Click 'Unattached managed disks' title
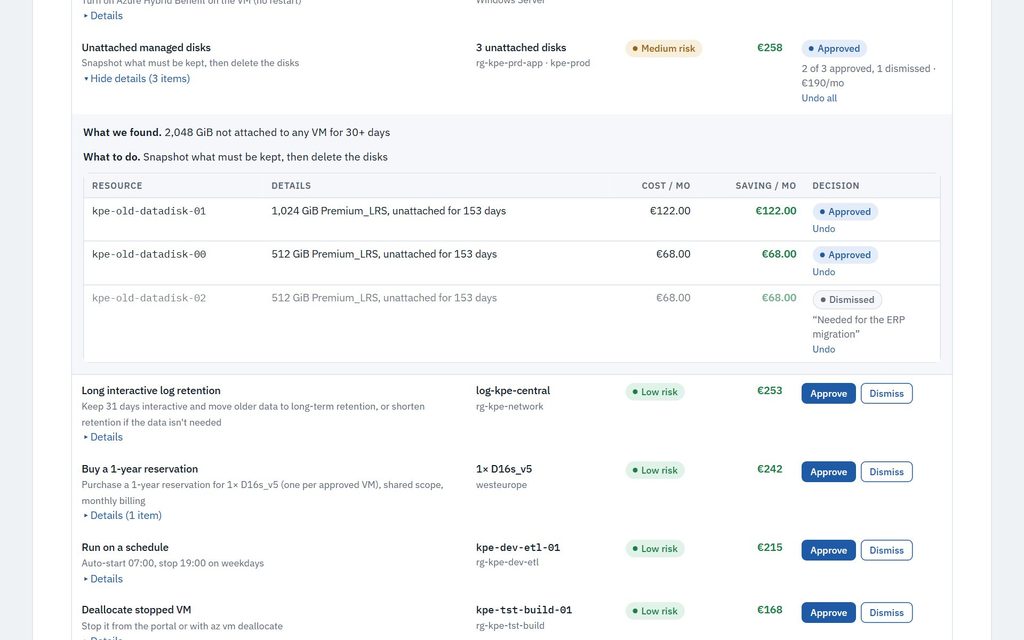 (146, 48)
